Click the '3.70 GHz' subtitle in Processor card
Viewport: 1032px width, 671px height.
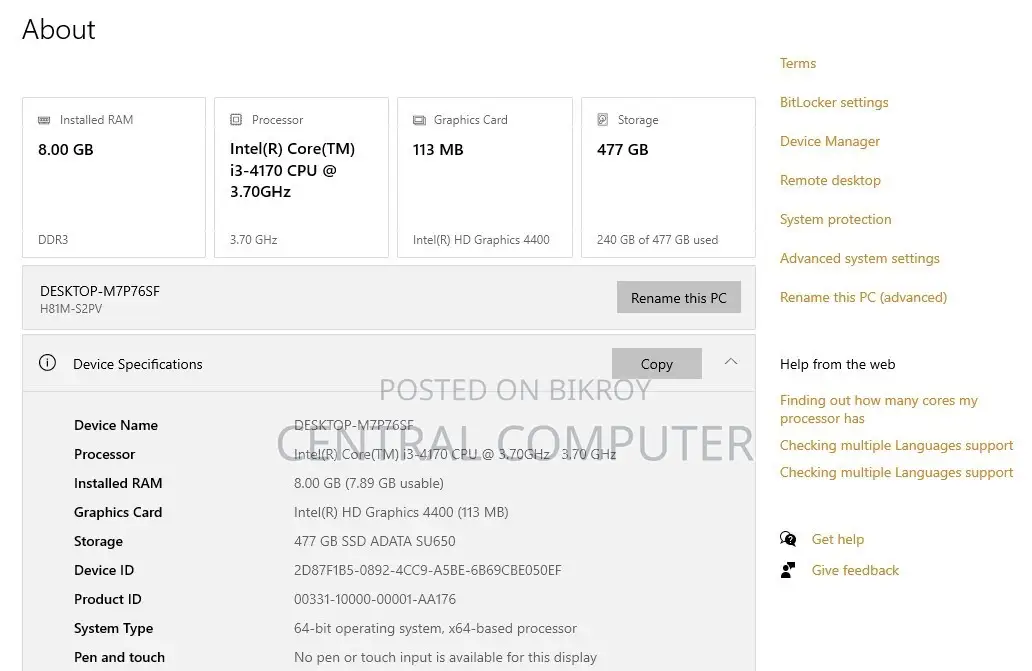[x=253, y=240]
